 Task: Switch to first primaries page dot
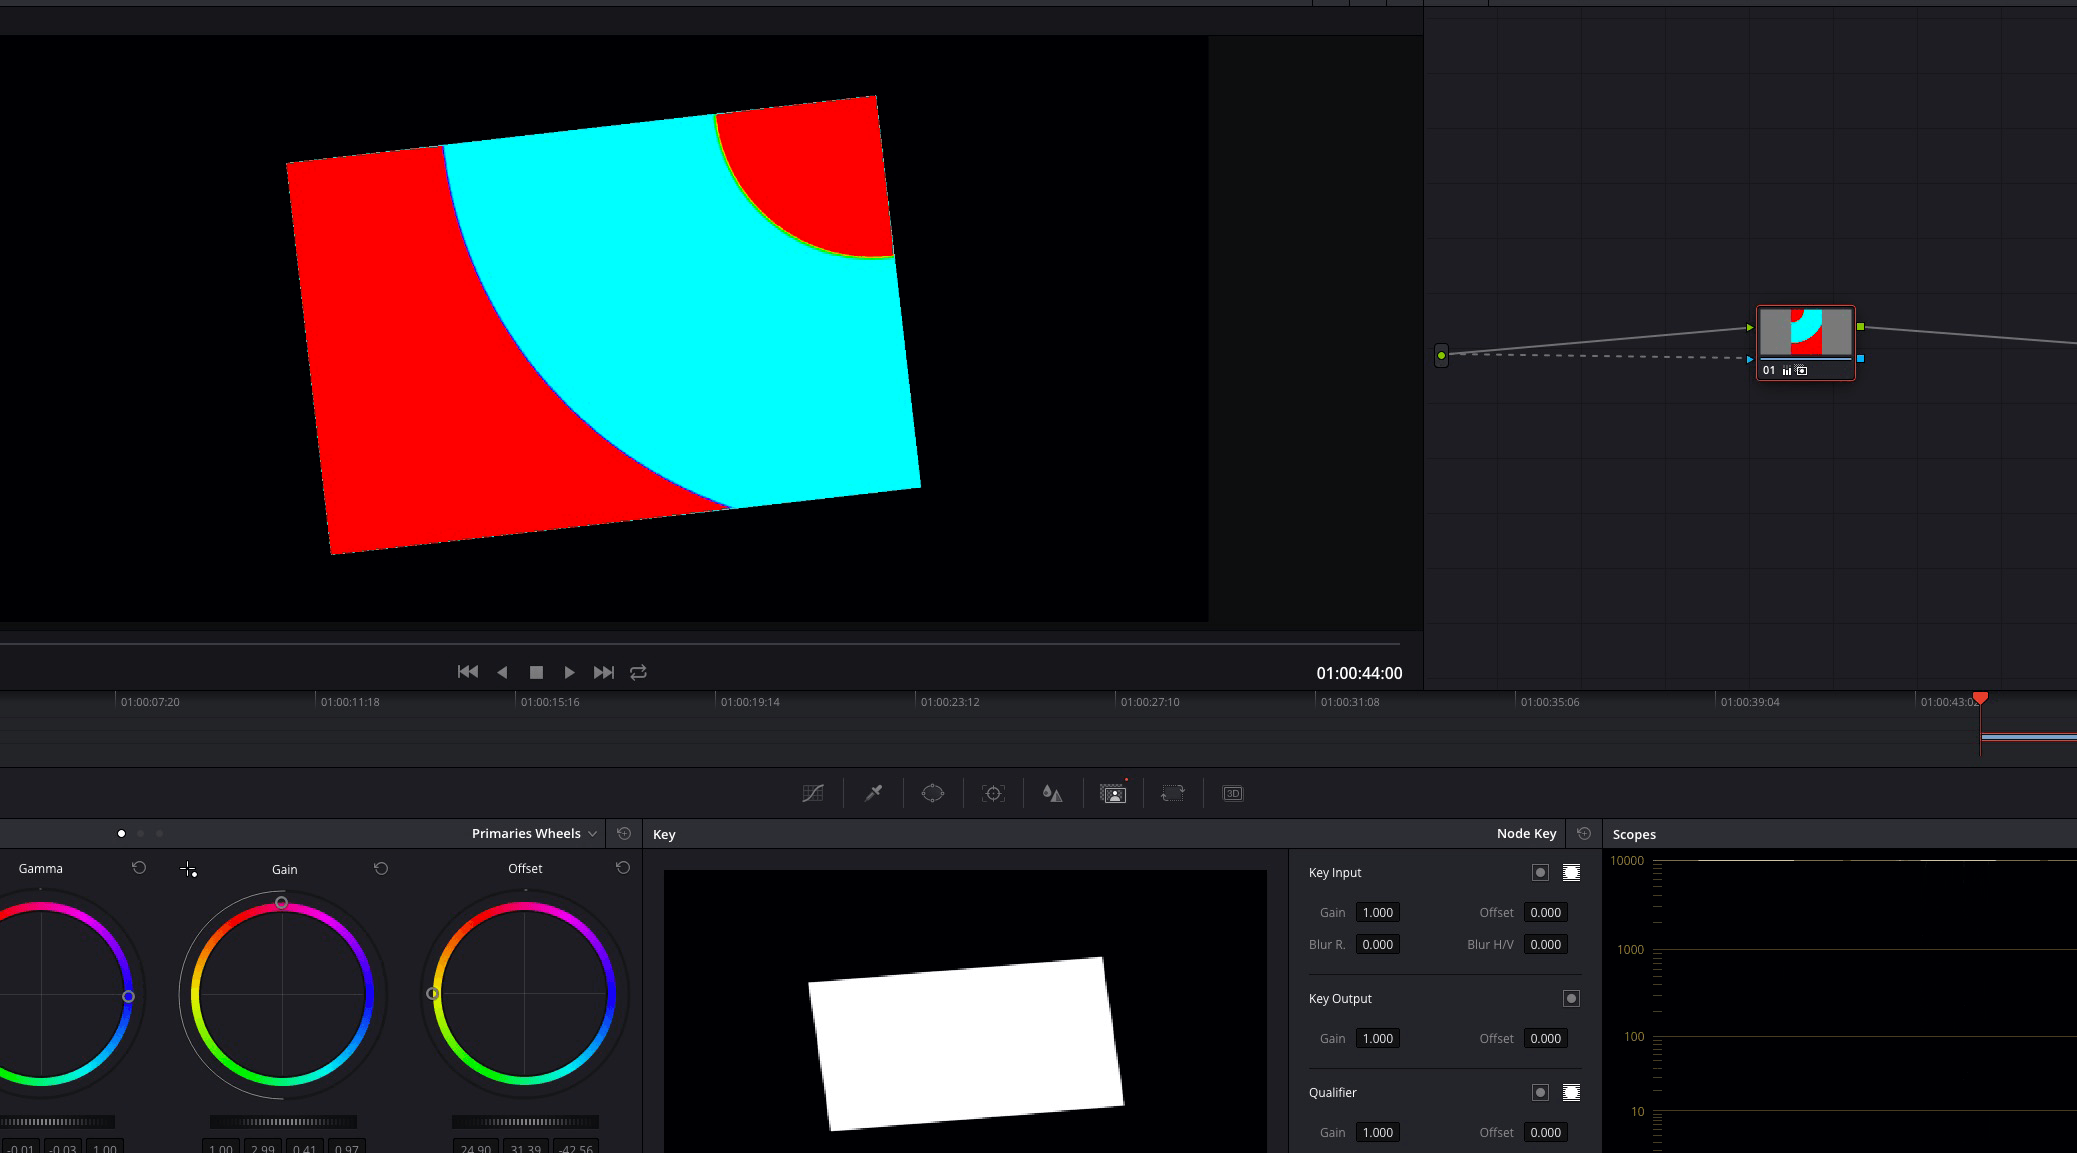click(x=121, y=833)
